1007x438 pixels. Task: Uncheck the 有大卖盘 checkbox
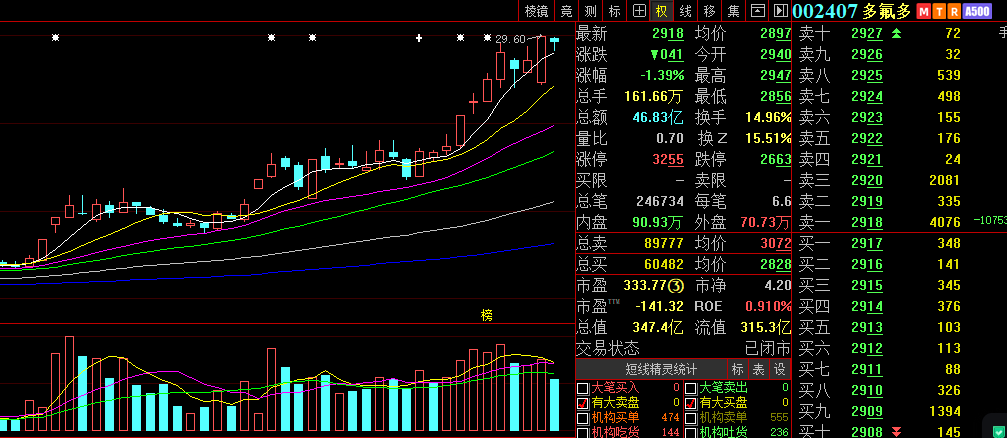pos(582,403)
